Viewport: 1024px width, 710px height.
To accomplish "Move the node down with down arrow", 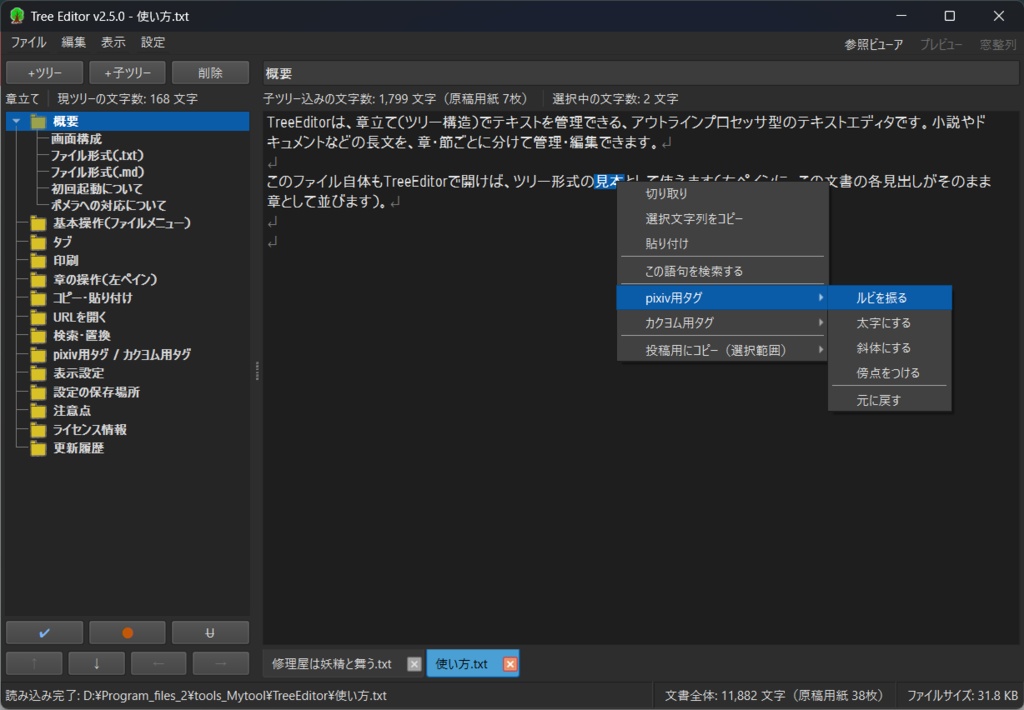I will point(97,663).
